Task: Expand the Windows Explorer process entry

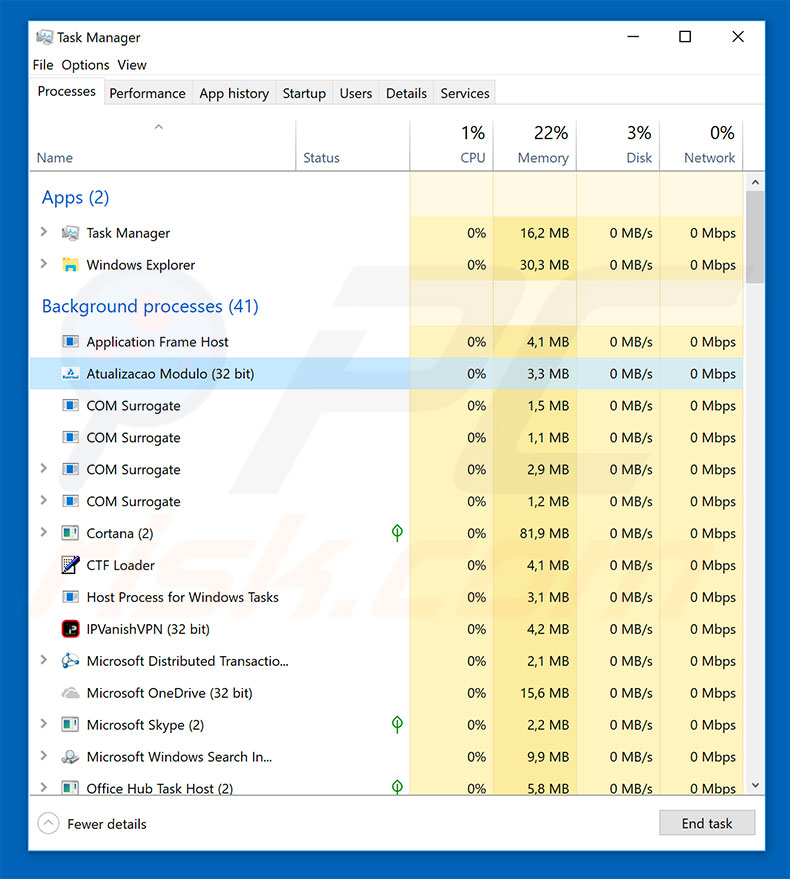Action: 43,265
